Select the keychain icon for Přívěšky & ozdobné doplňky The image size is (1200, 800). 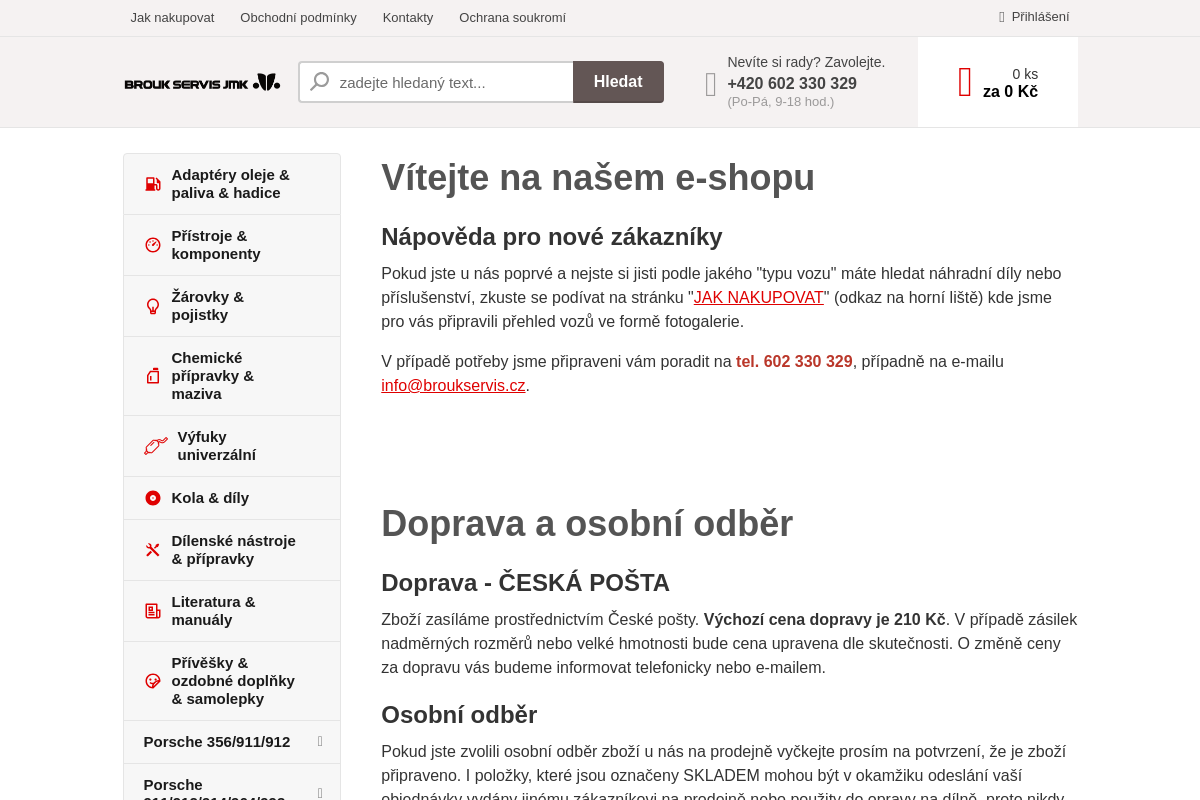153,680
